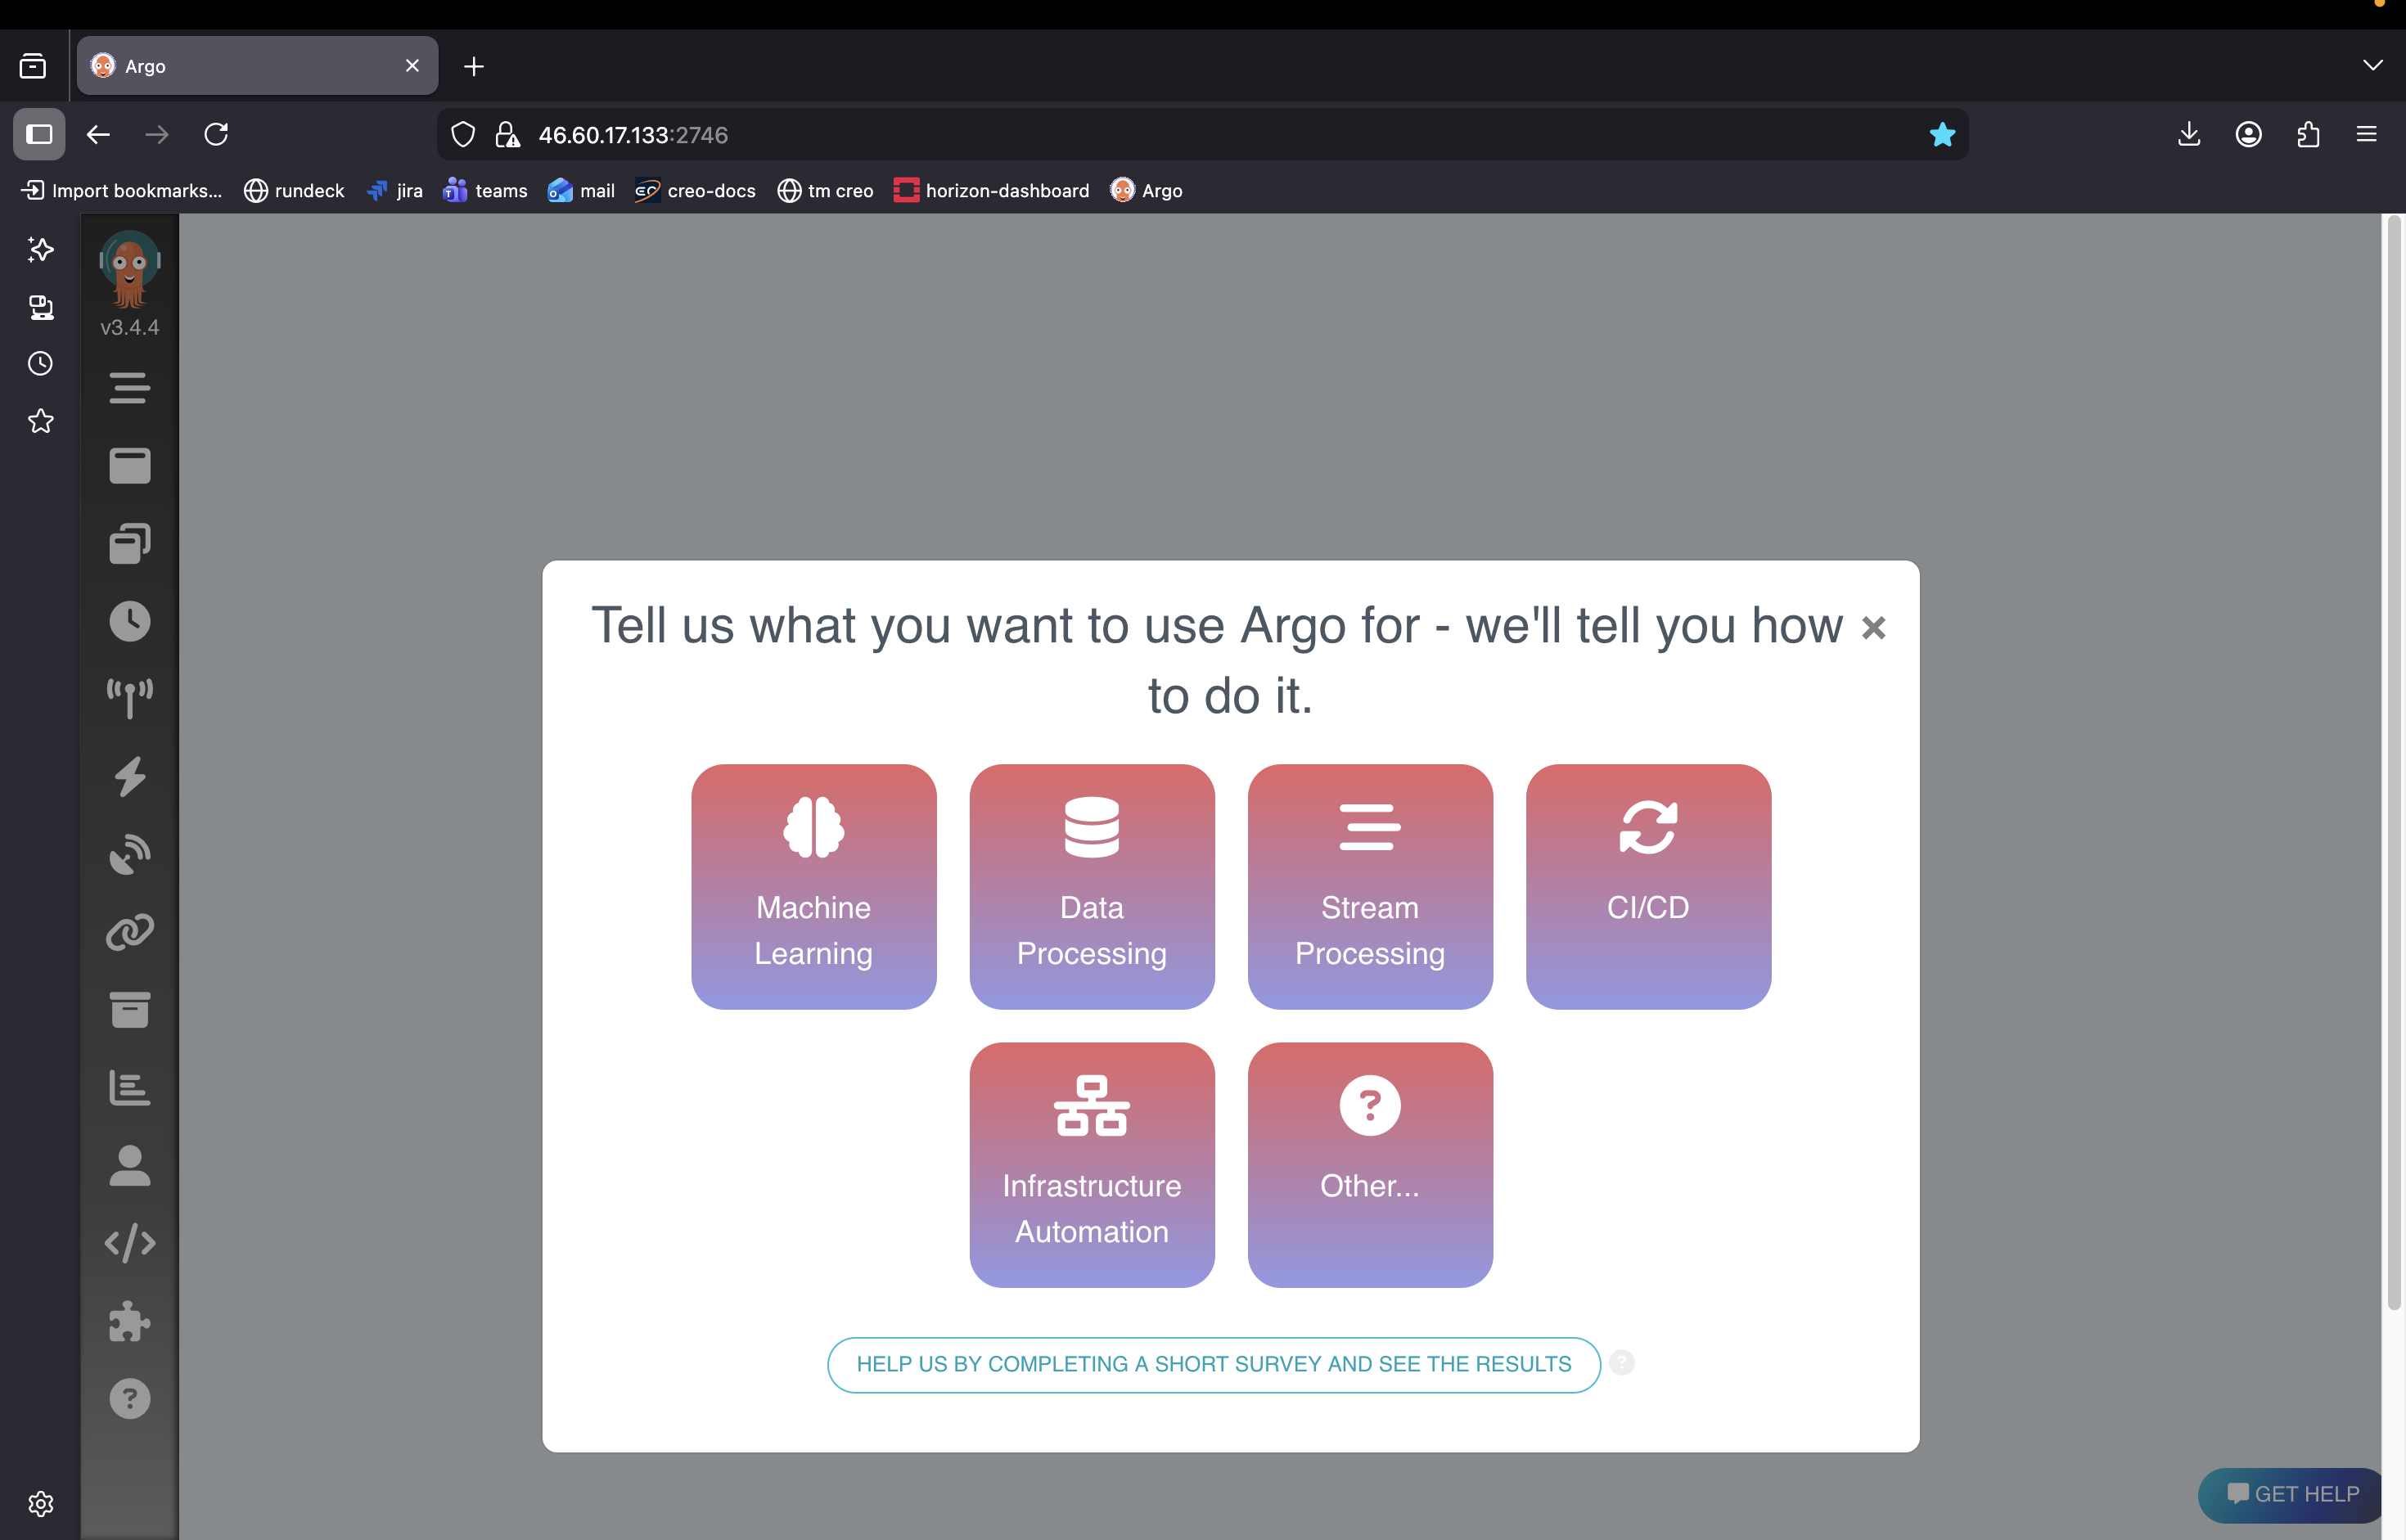Close the Argo use-case dialog

click(x=1873, y=628)
